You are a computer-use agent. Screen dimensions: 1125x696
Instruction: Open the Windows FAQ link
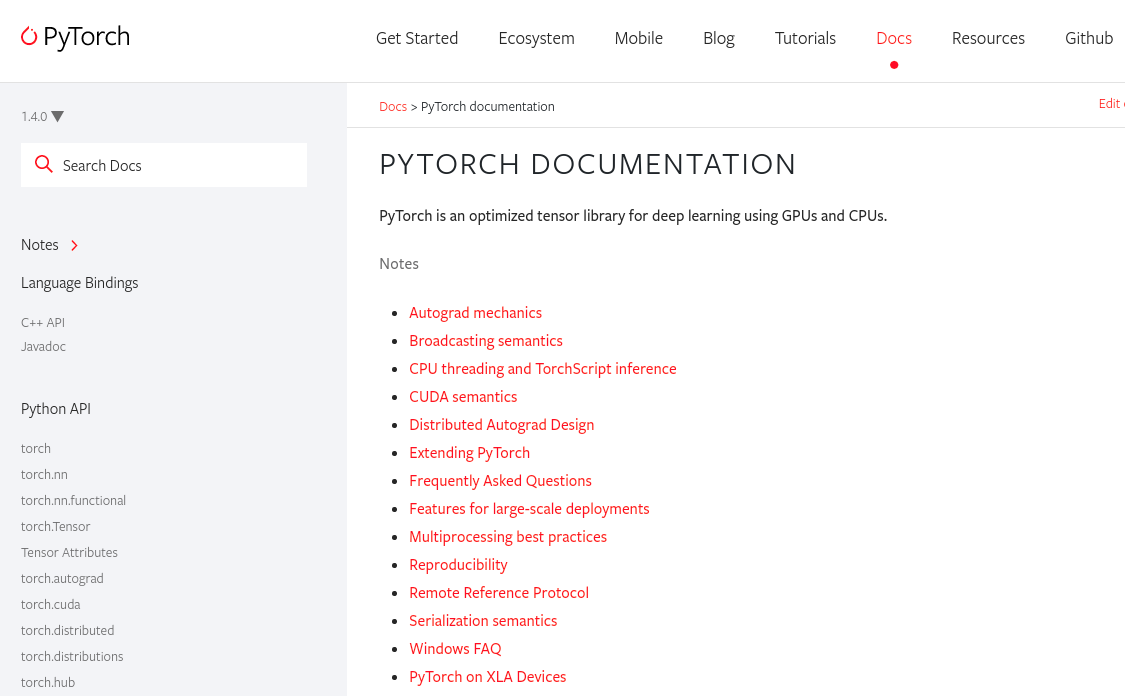point(455,649)
